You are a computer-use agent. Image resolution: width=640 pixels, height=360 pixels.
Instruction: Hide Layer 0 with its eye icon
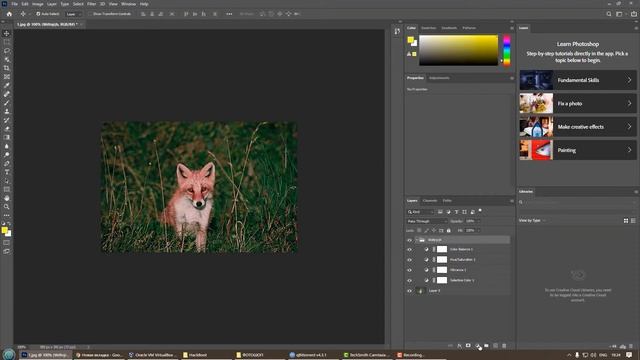click(409, 291)
